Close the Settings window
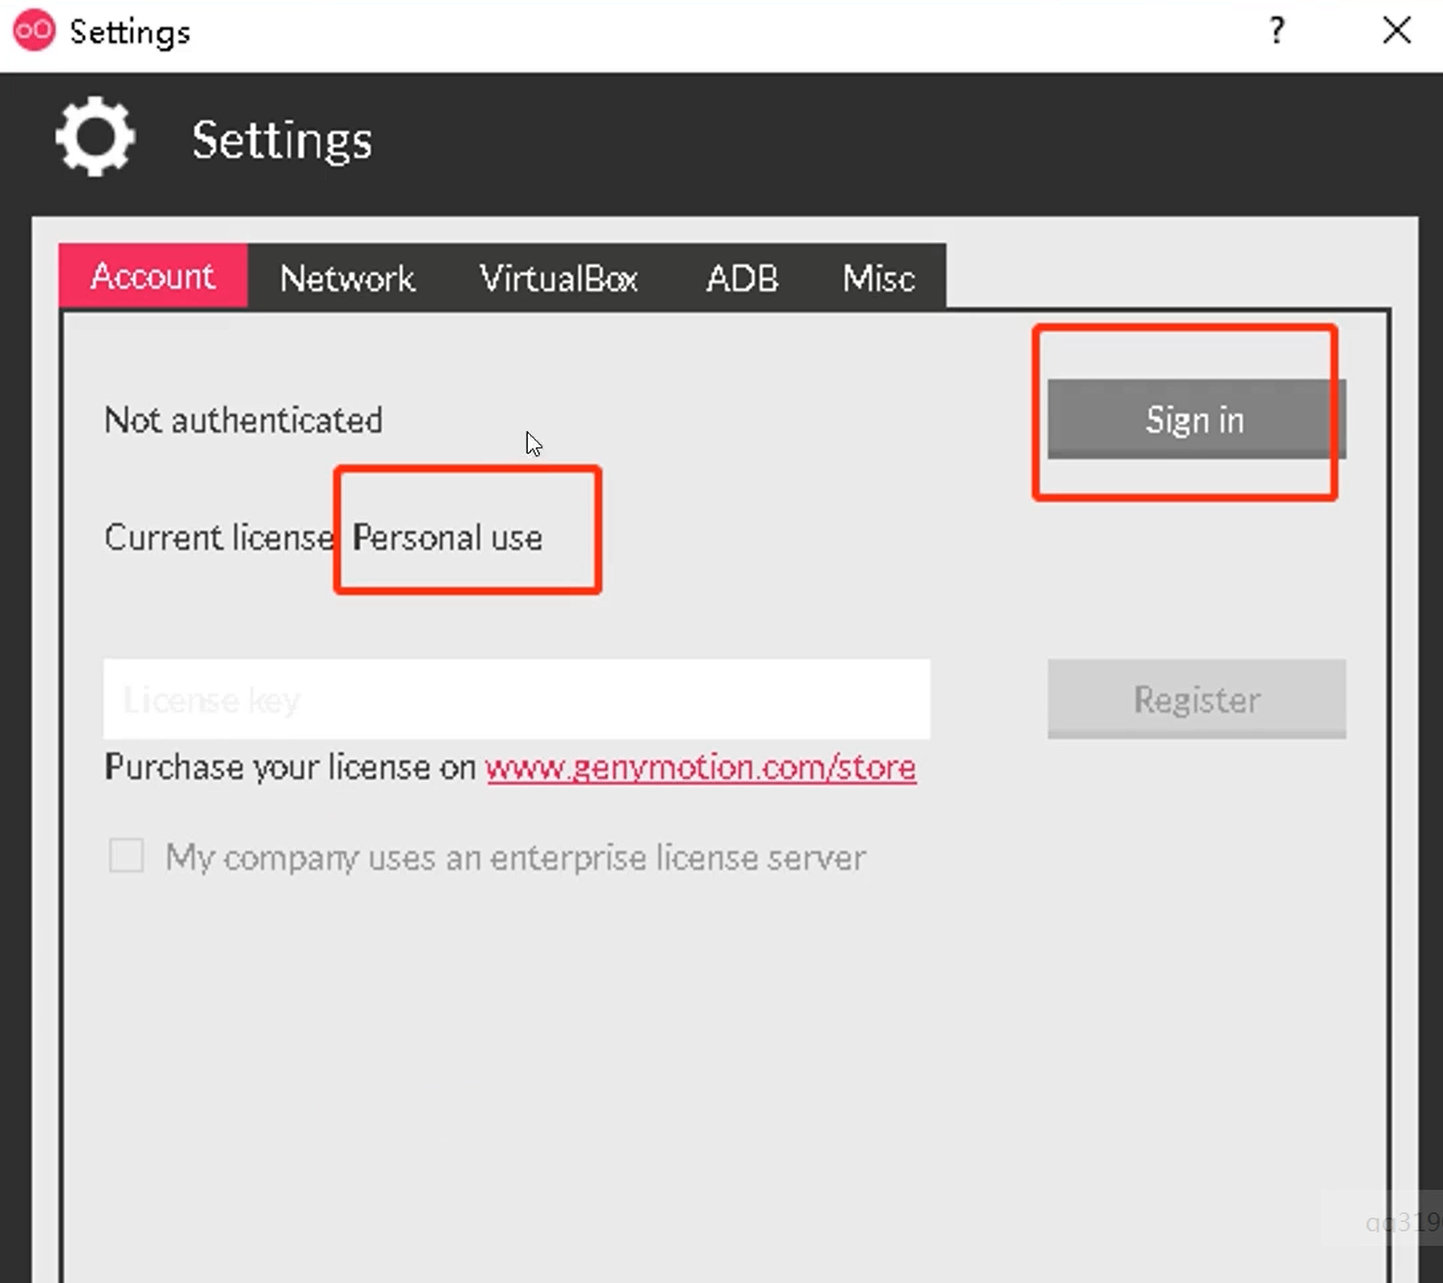 pos(1397,31)
